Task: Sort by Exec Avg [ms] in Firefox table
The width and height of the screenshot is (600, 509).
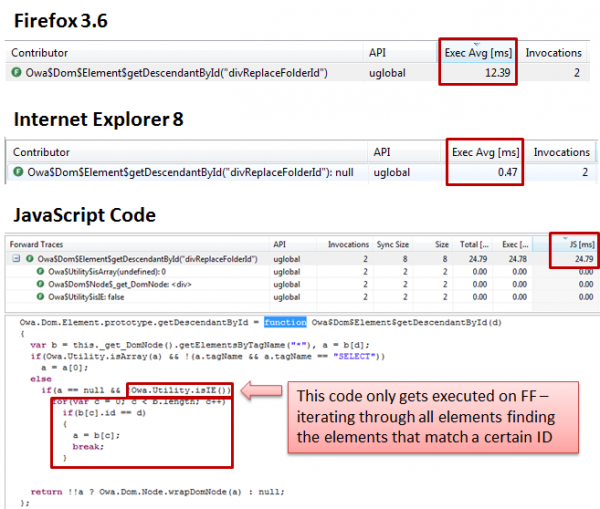Action: pyautogui.click(x=478, y=53)
